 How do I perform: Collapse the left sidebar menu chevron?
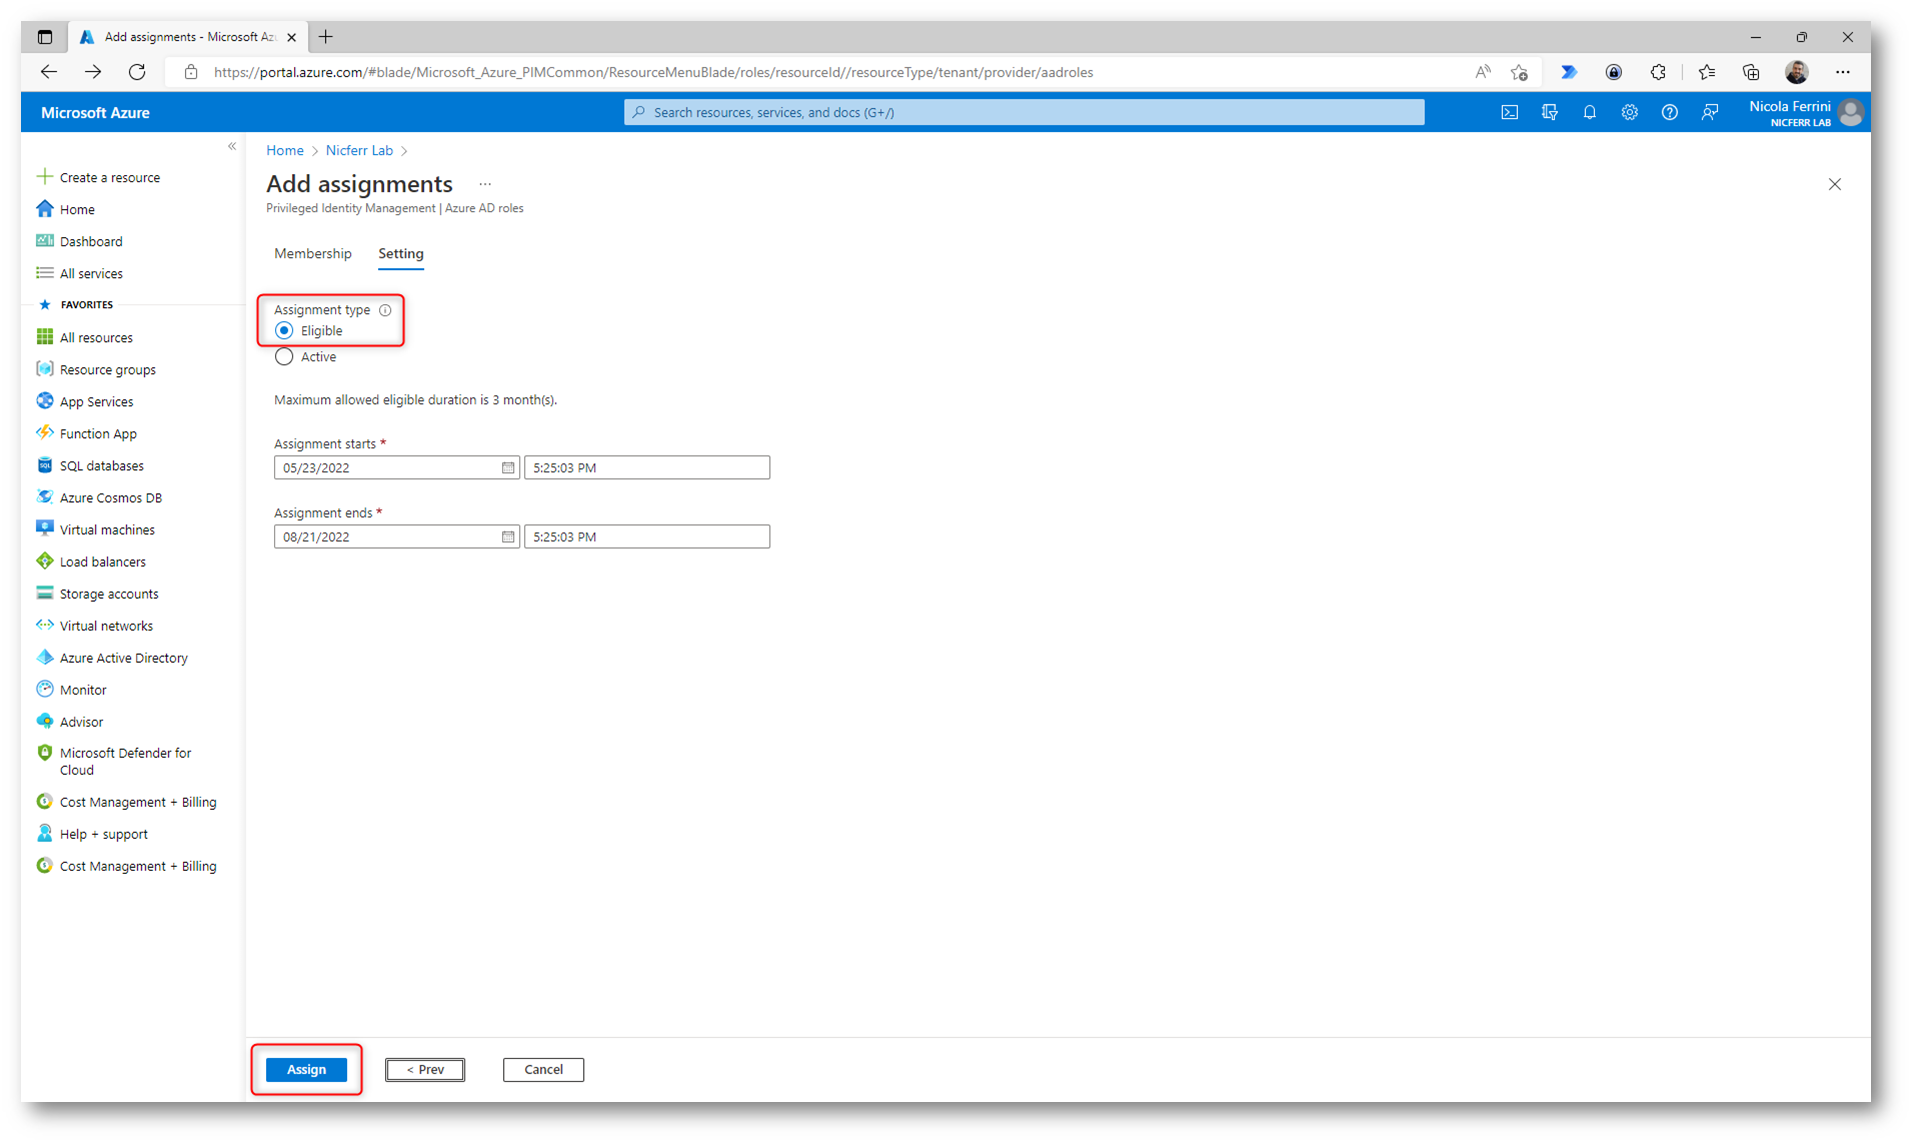[x=232, y=146]
